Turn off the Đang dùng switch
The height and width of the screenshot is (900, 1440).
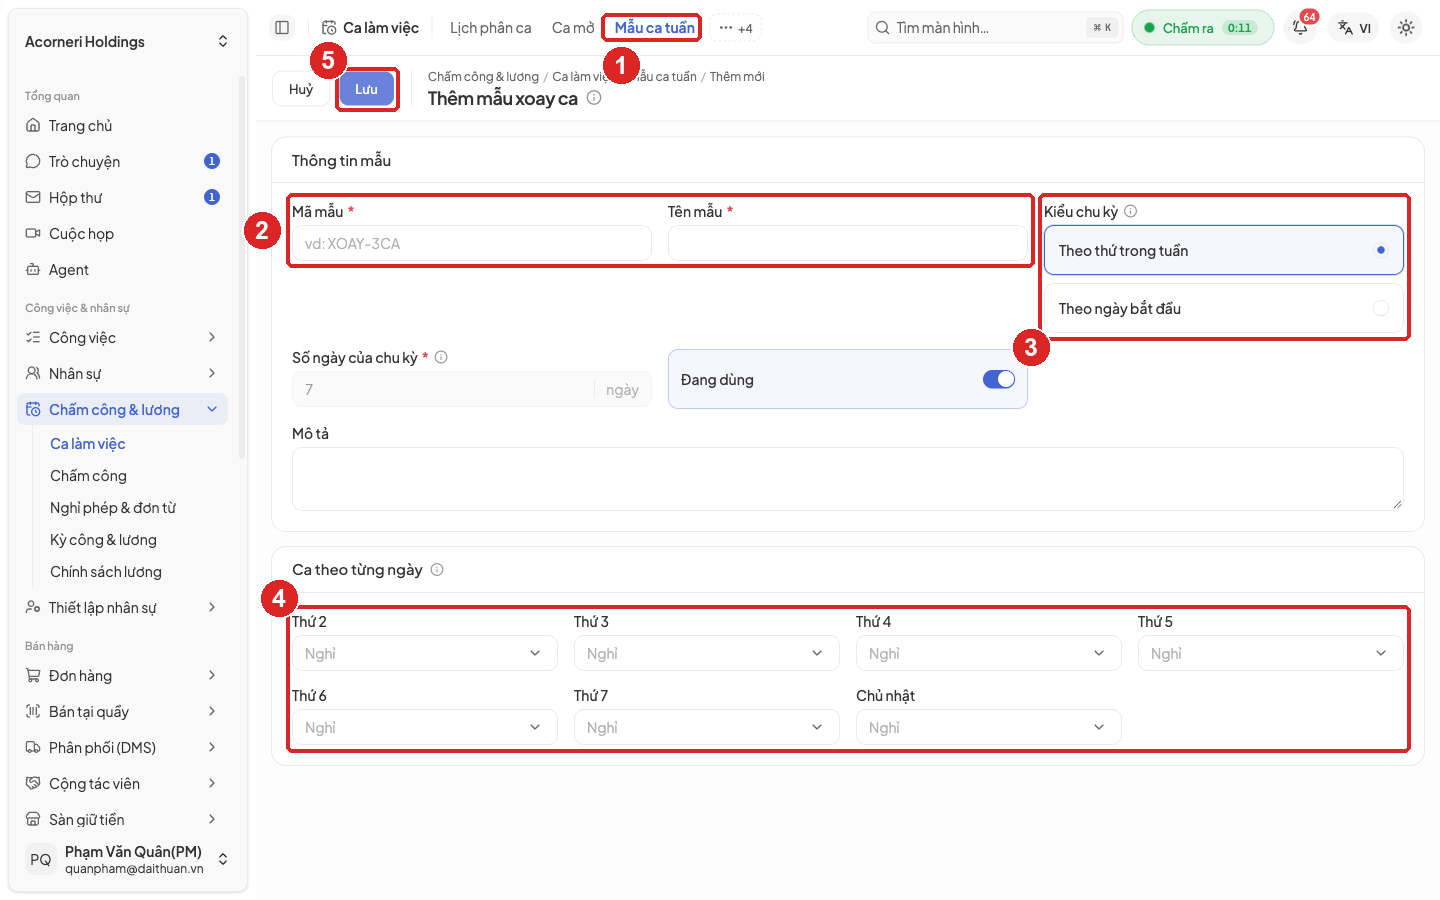pyautogui.click(x=998, y=379)
